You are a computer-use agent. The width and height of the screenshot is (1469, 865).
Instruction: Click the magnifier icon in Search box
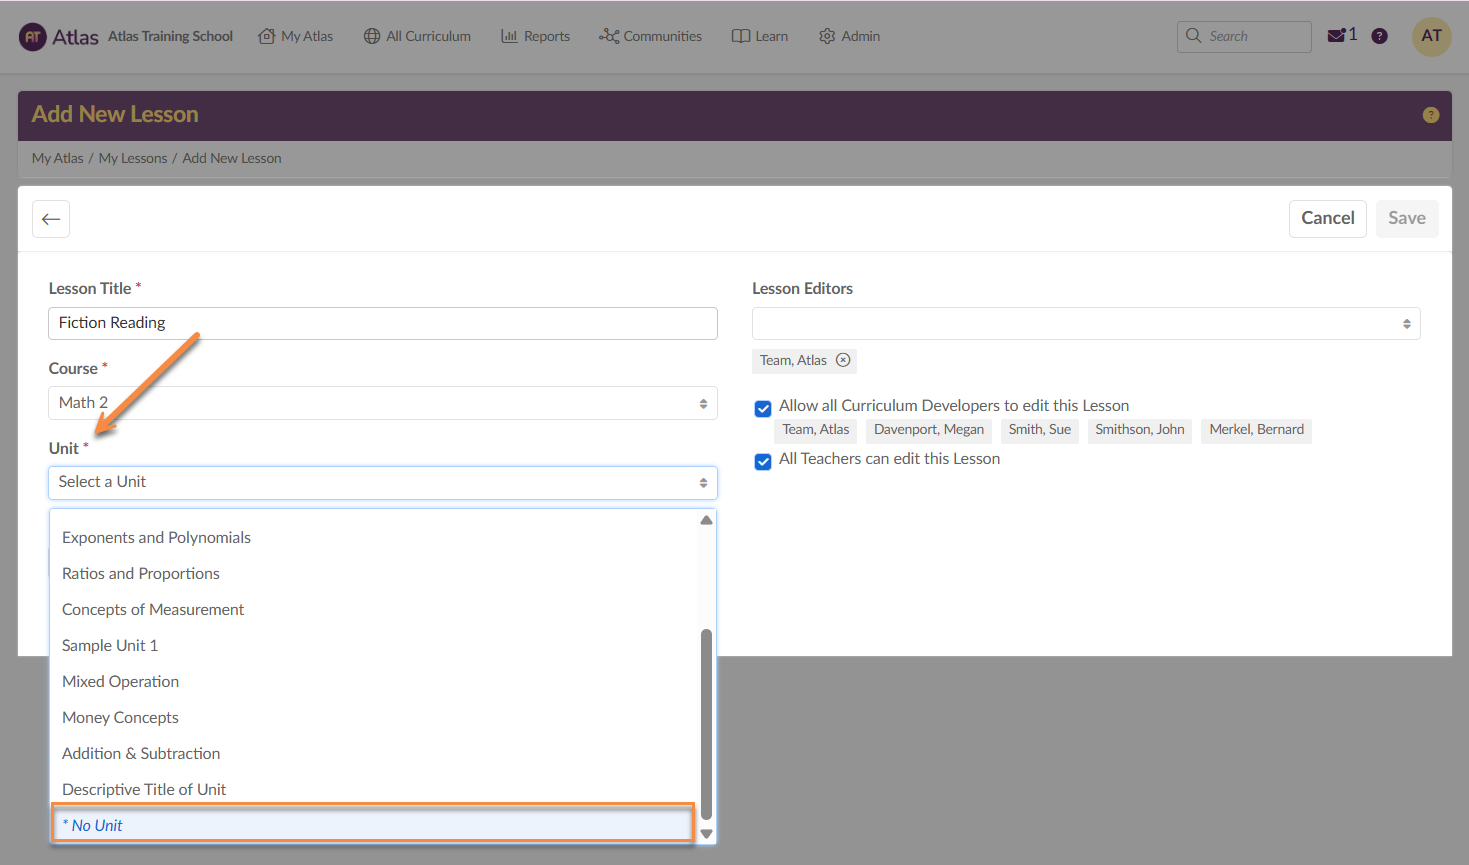pyautogui.click(x=1193, y=36)
